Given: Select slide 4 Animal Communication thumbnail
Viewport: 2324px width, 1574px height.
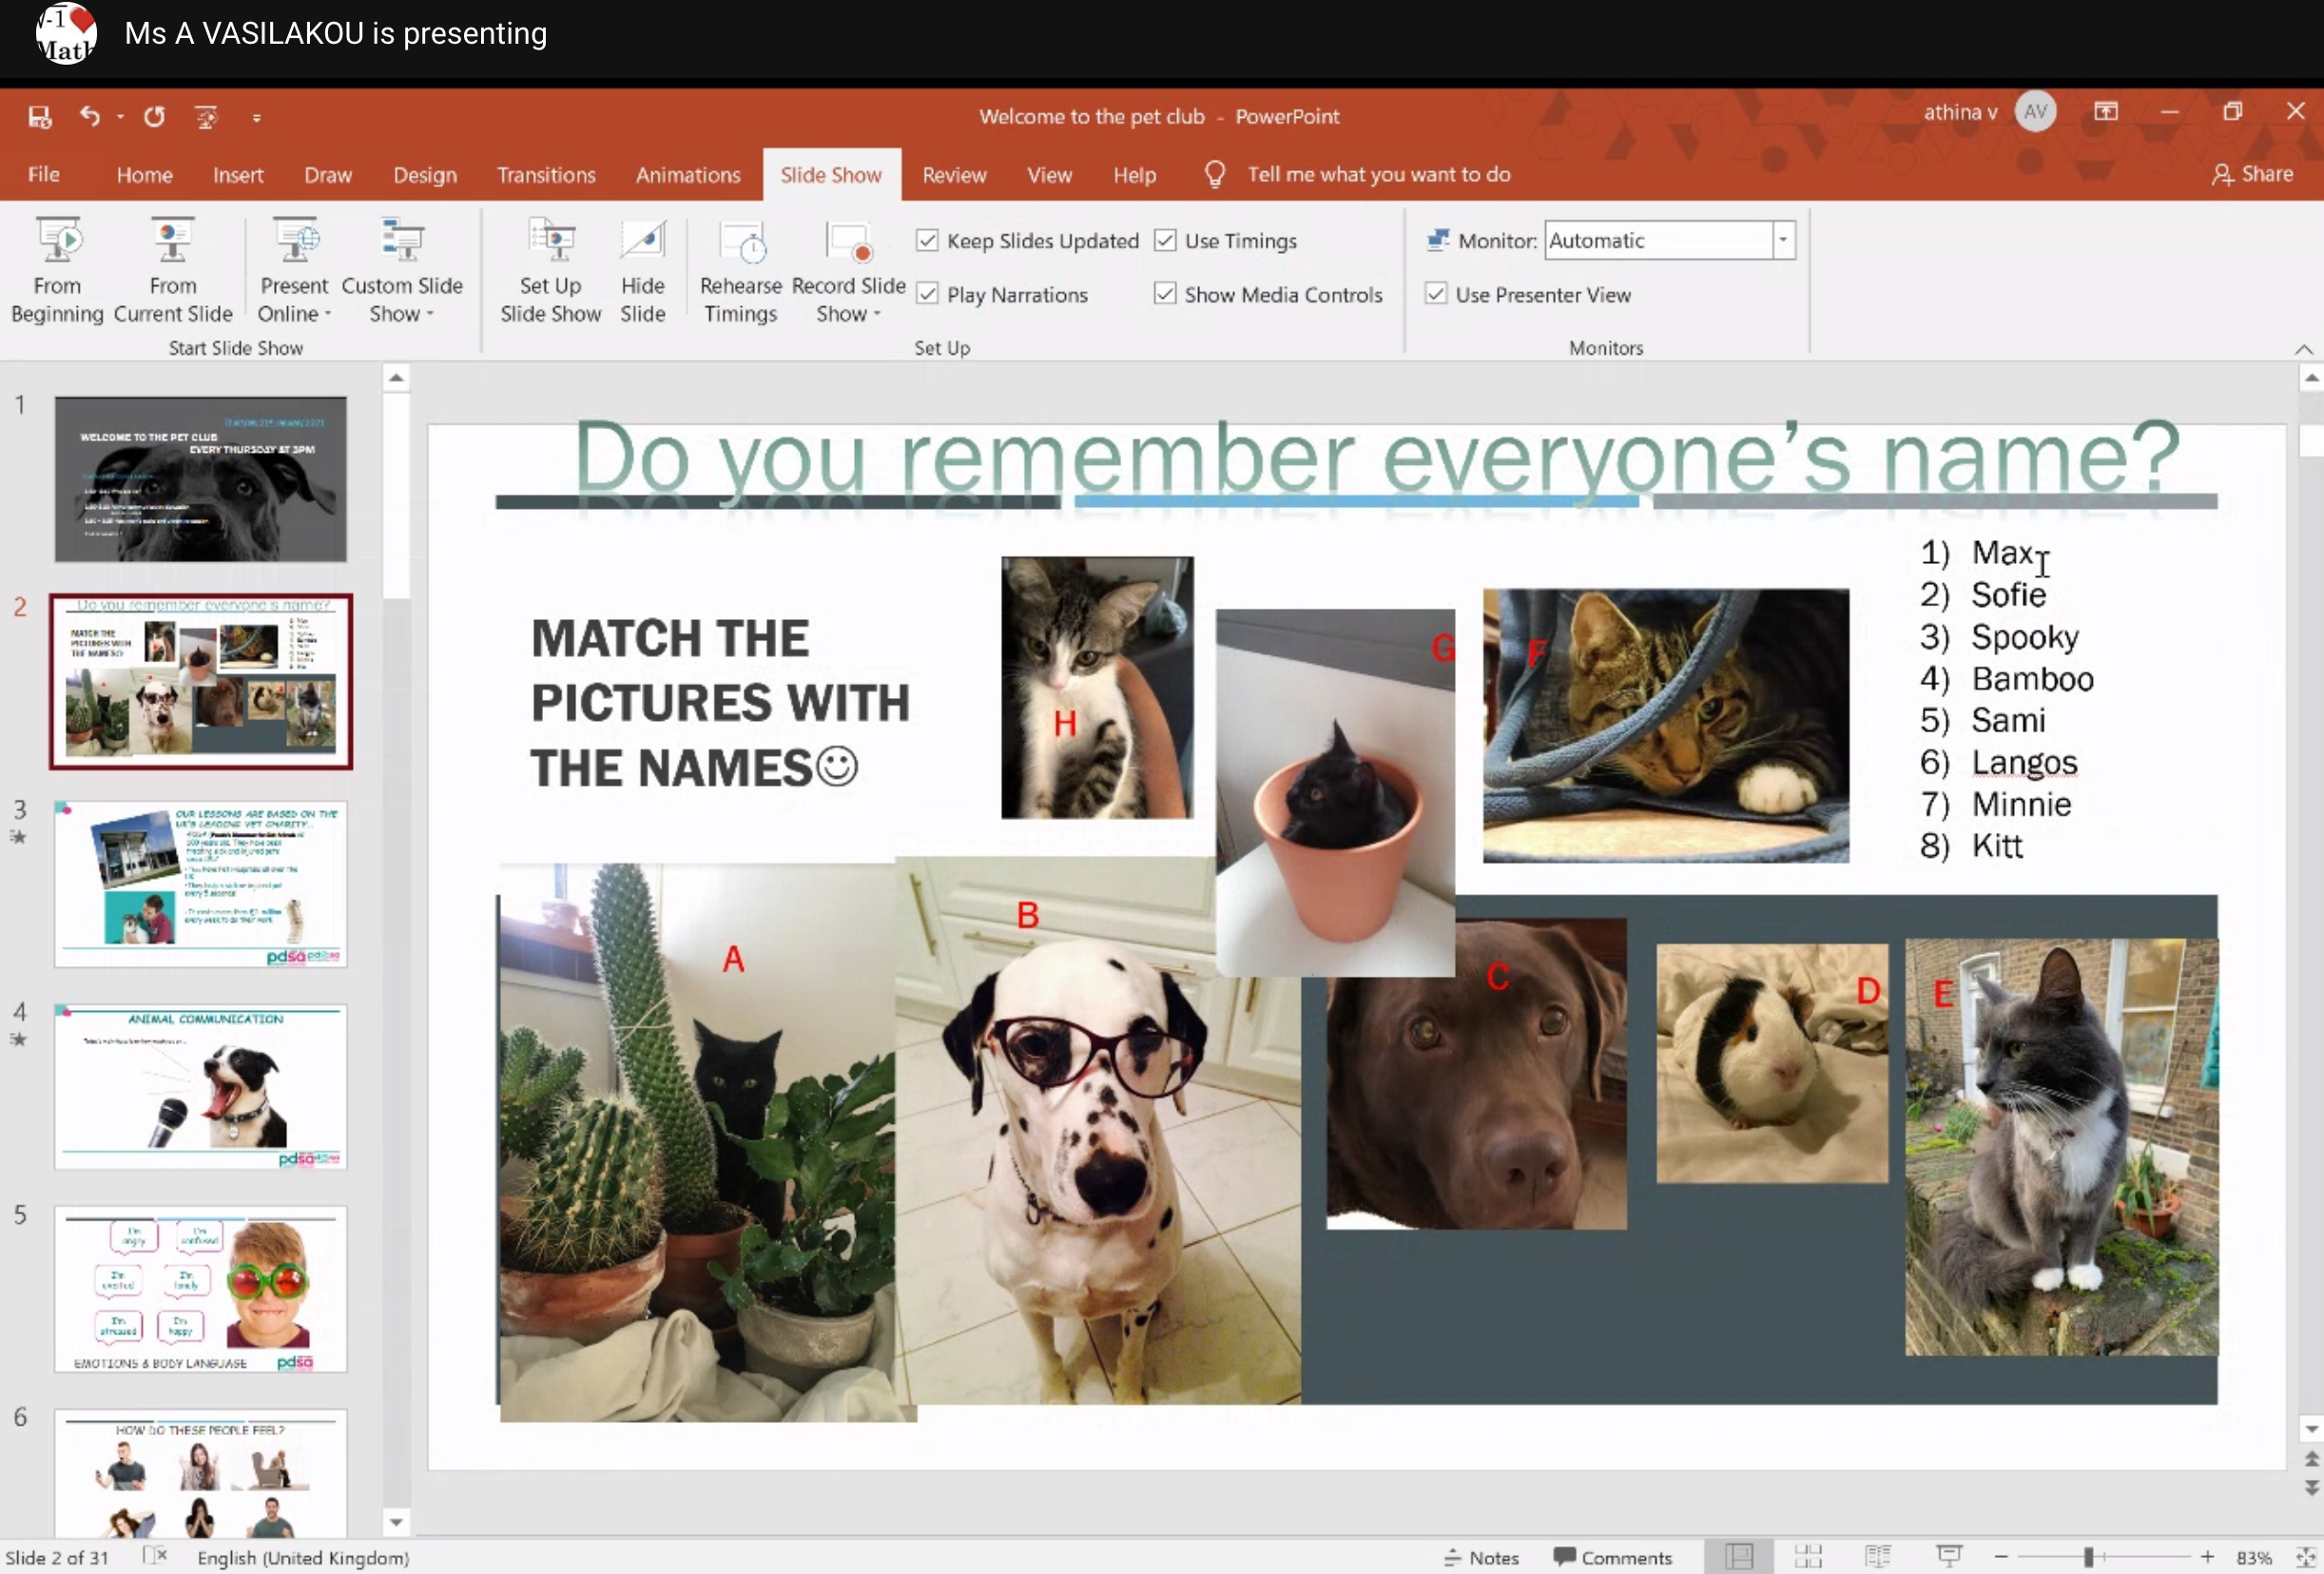Looking at the screenshot, I should (x=200, y=1086).
